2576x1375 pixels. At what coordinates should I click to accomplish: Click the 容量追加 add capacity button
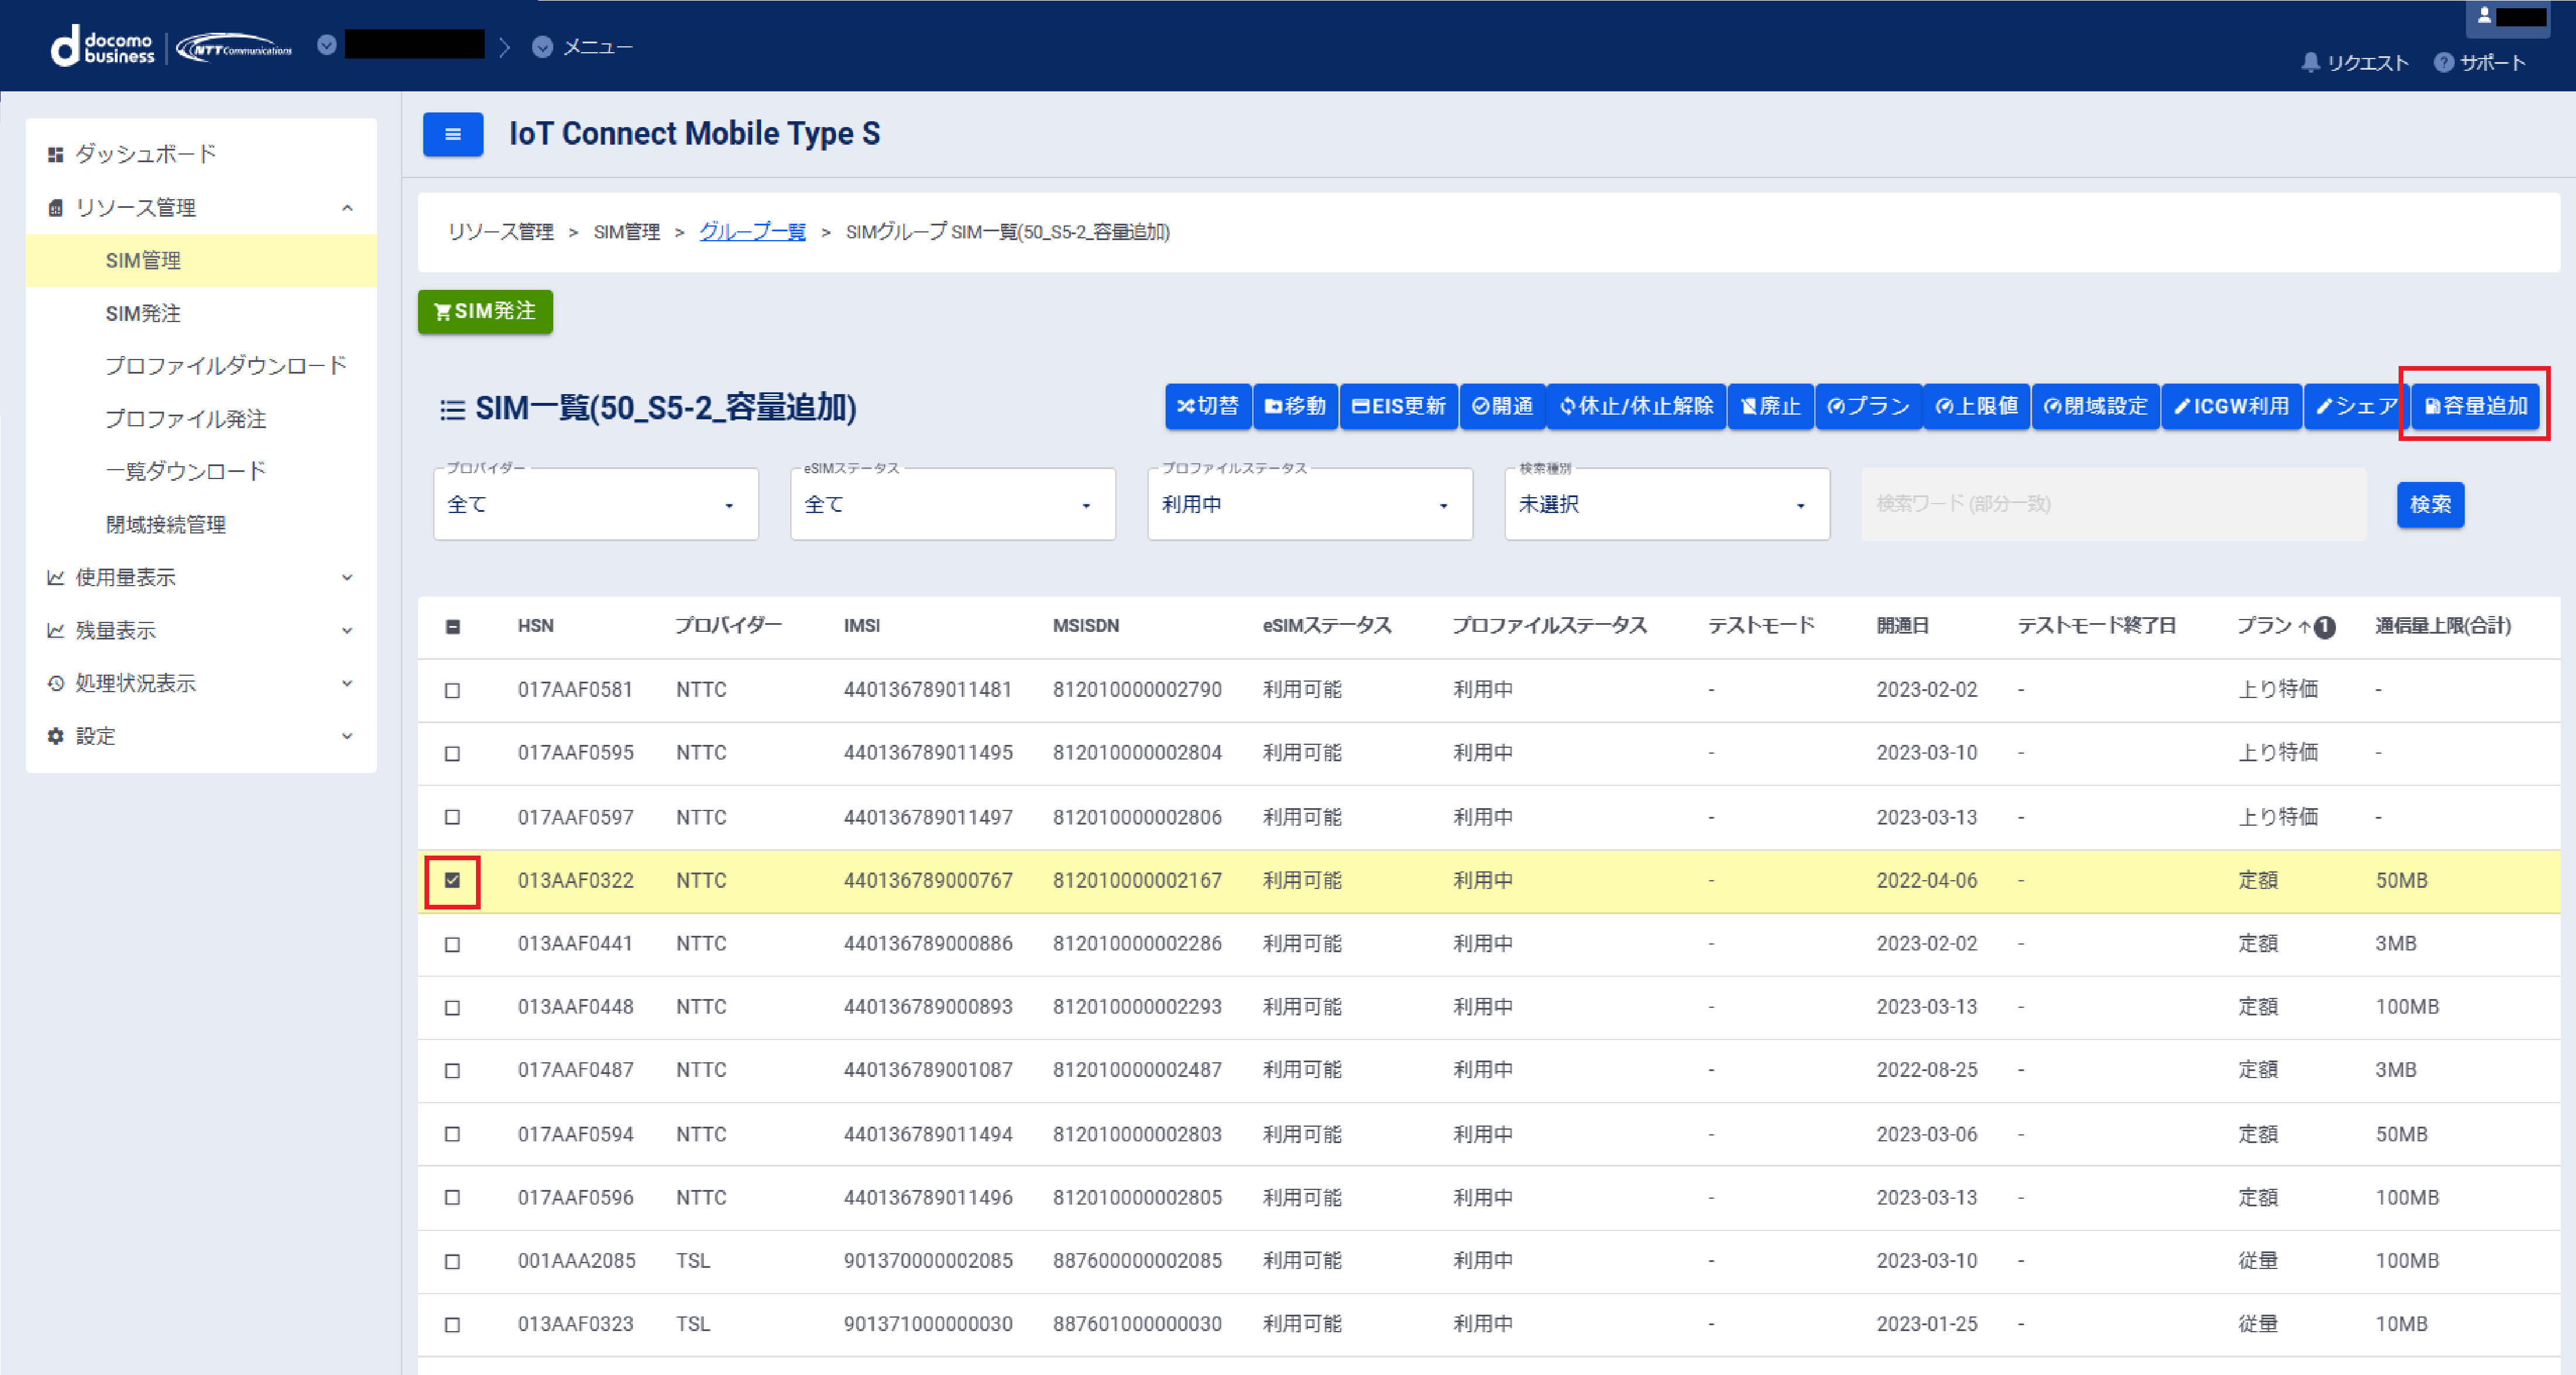(x=2475, y=406)
